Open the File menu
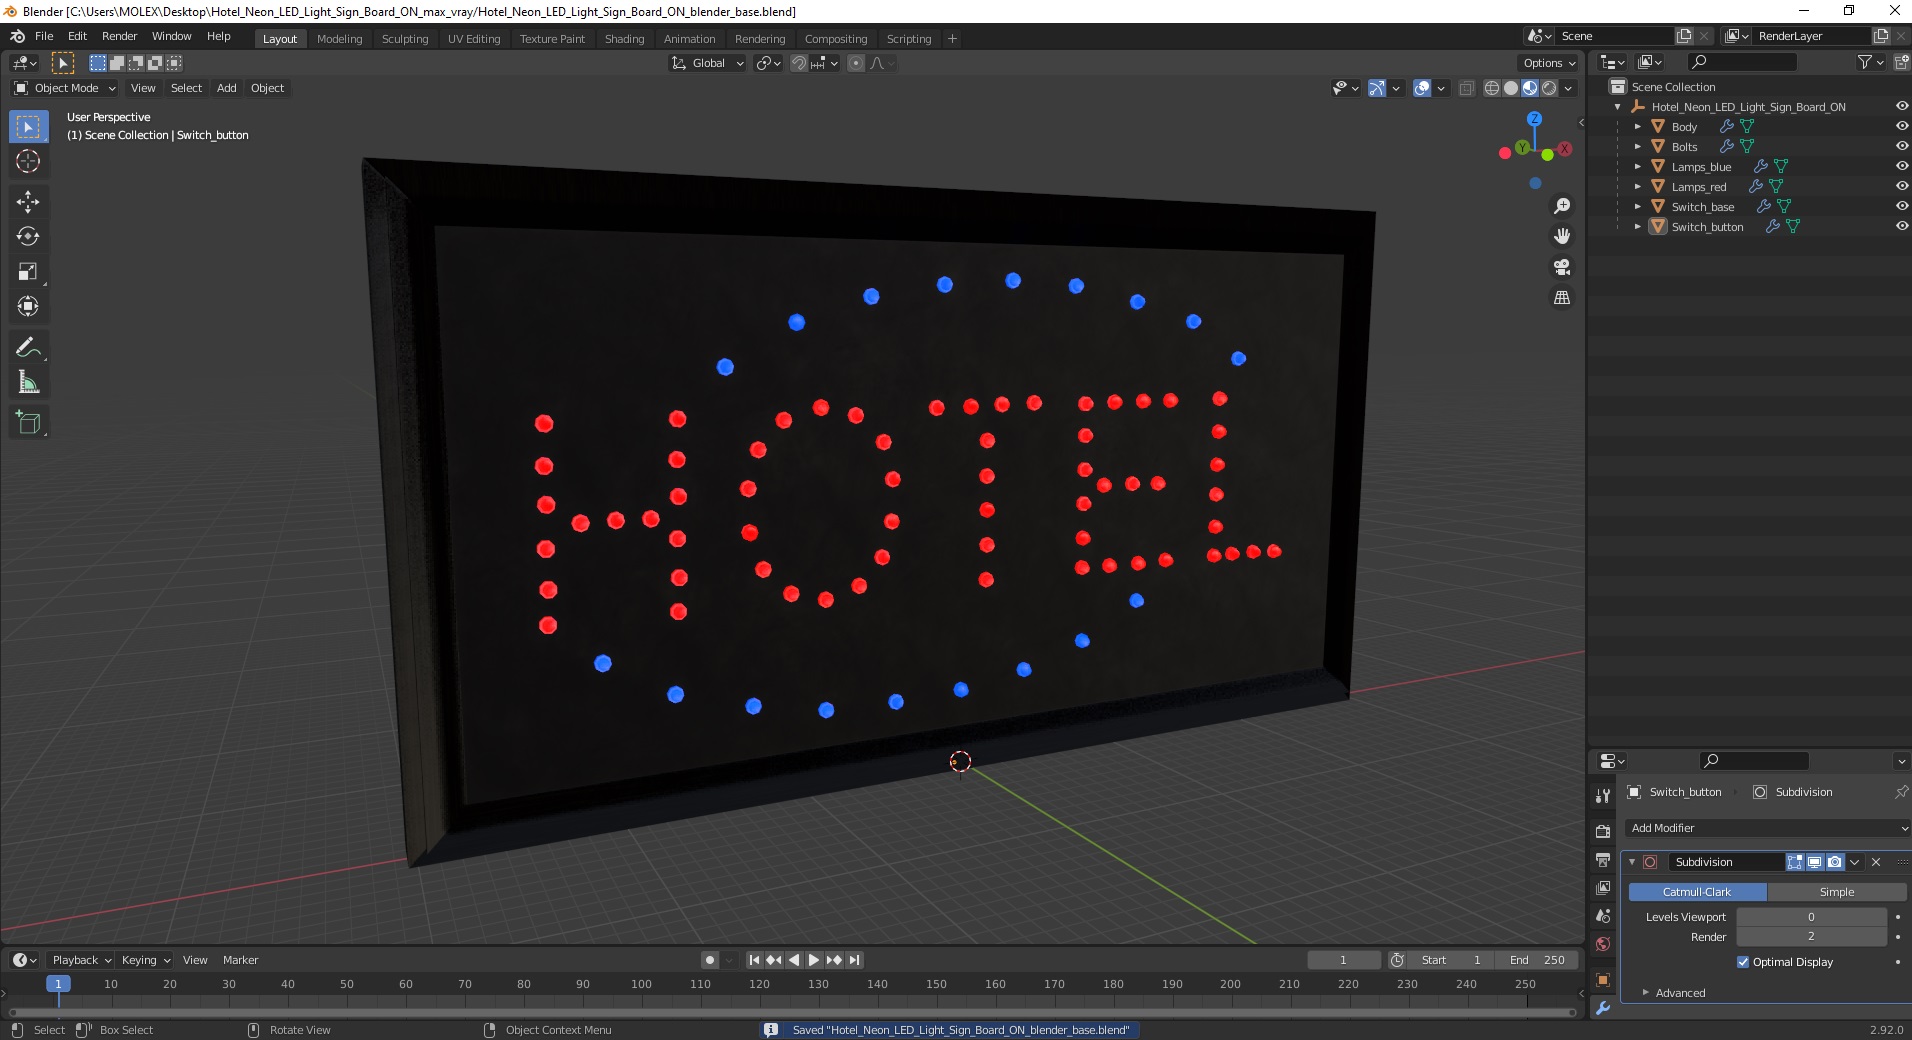 coord(44,36)
